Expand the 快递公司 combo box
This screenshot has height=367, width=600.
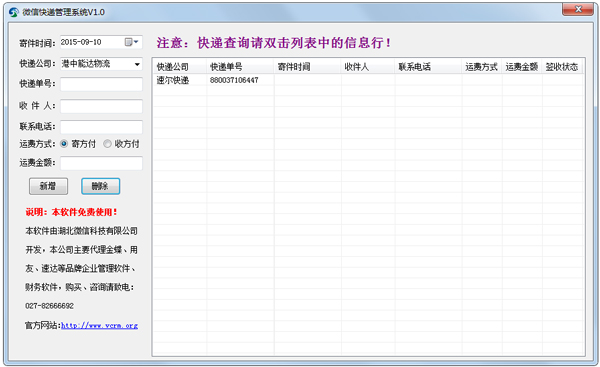click(x=137, y=64)
